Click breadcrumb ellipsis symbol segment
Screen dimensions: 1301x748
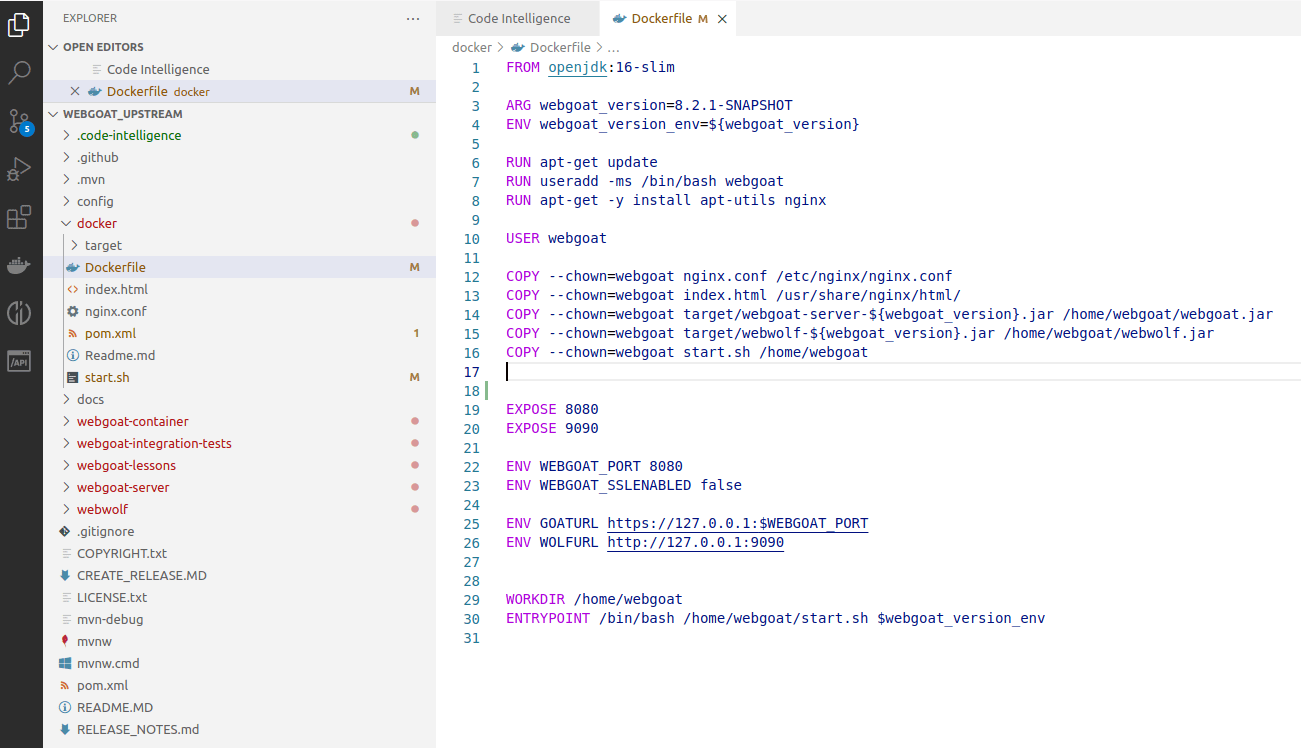[614, 47]
